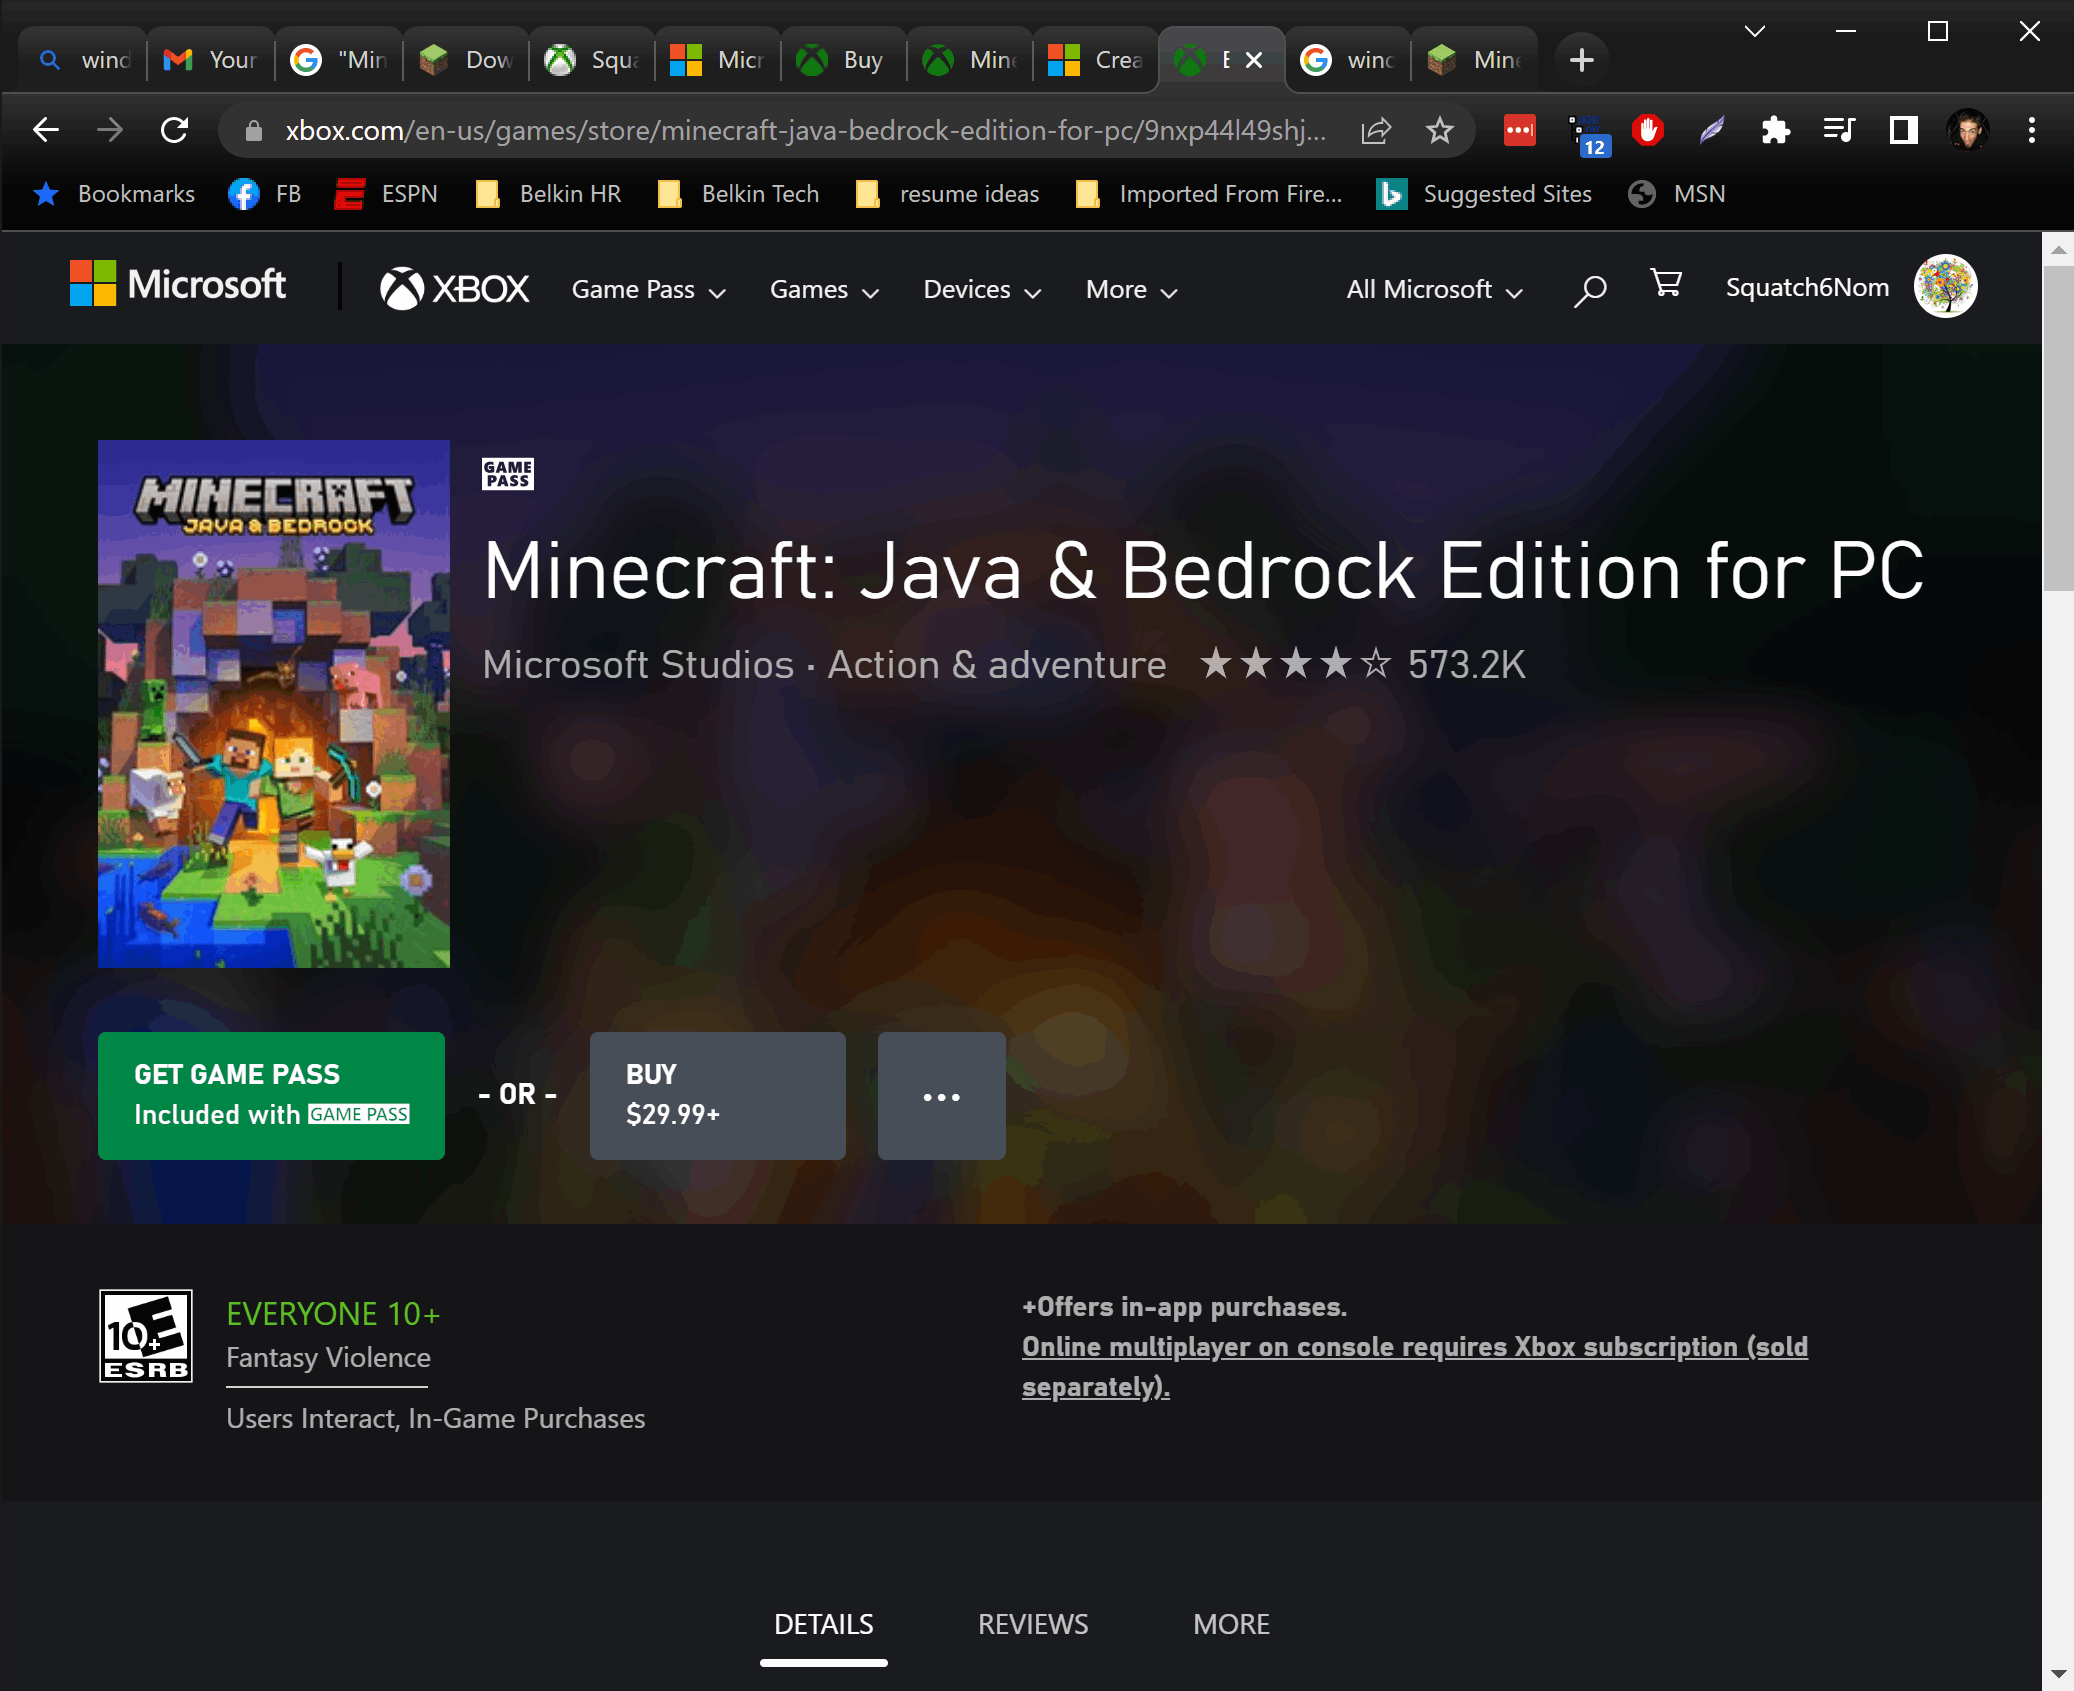
Task: Click the Xbox logo
Action: point(454,289)
